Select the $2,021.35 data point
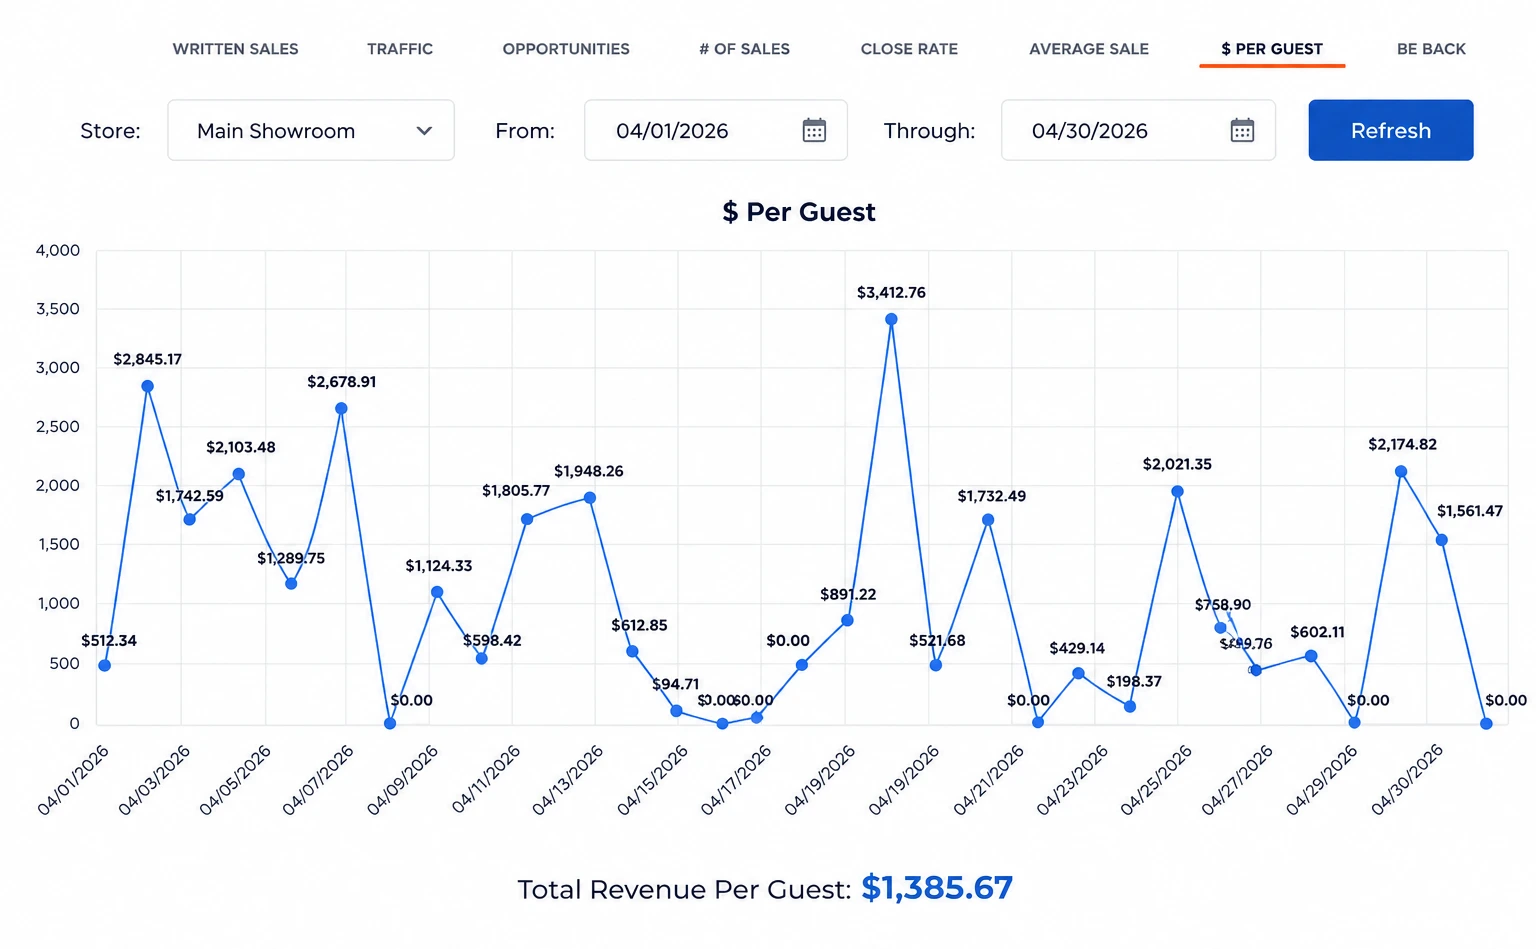This screenshot has width=1536, height=949. tap(1177, 491)
